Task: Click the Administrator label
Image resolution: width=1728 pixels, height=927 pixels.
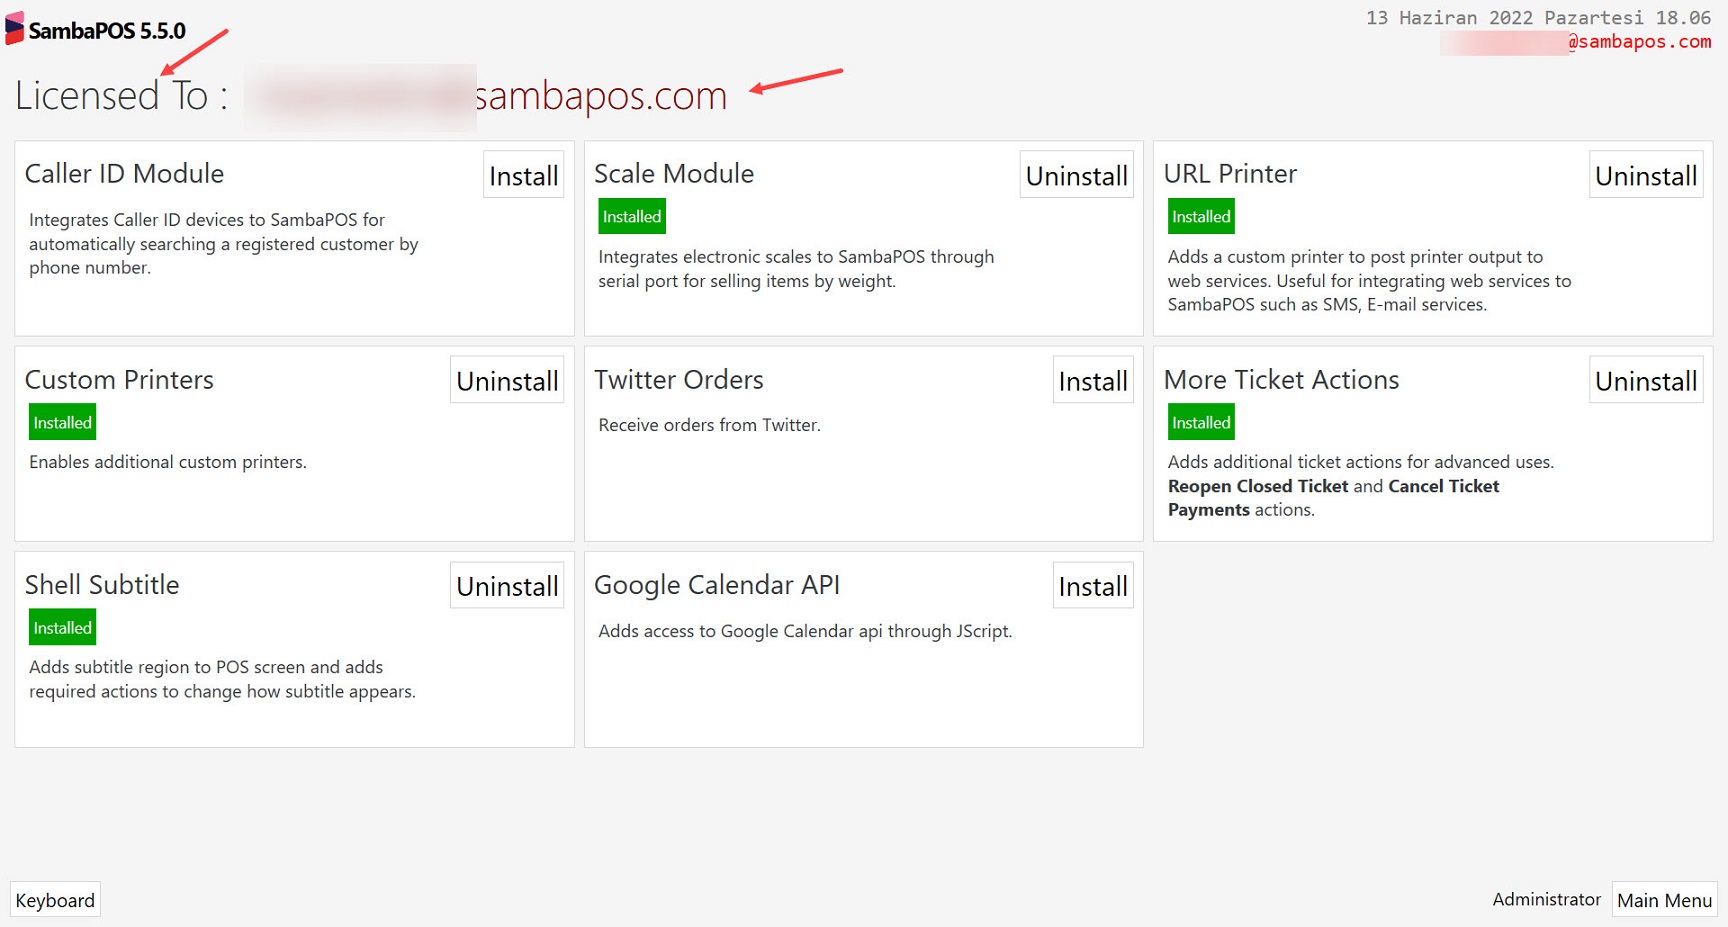Action: coord(1546,899)
